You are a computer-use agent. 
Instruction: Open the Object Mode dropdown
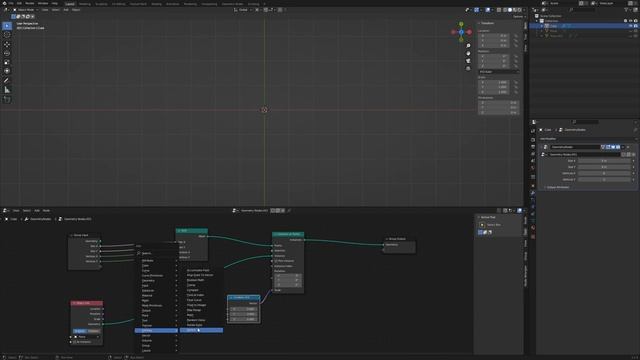pyautogui.click(x=26, y=10)
